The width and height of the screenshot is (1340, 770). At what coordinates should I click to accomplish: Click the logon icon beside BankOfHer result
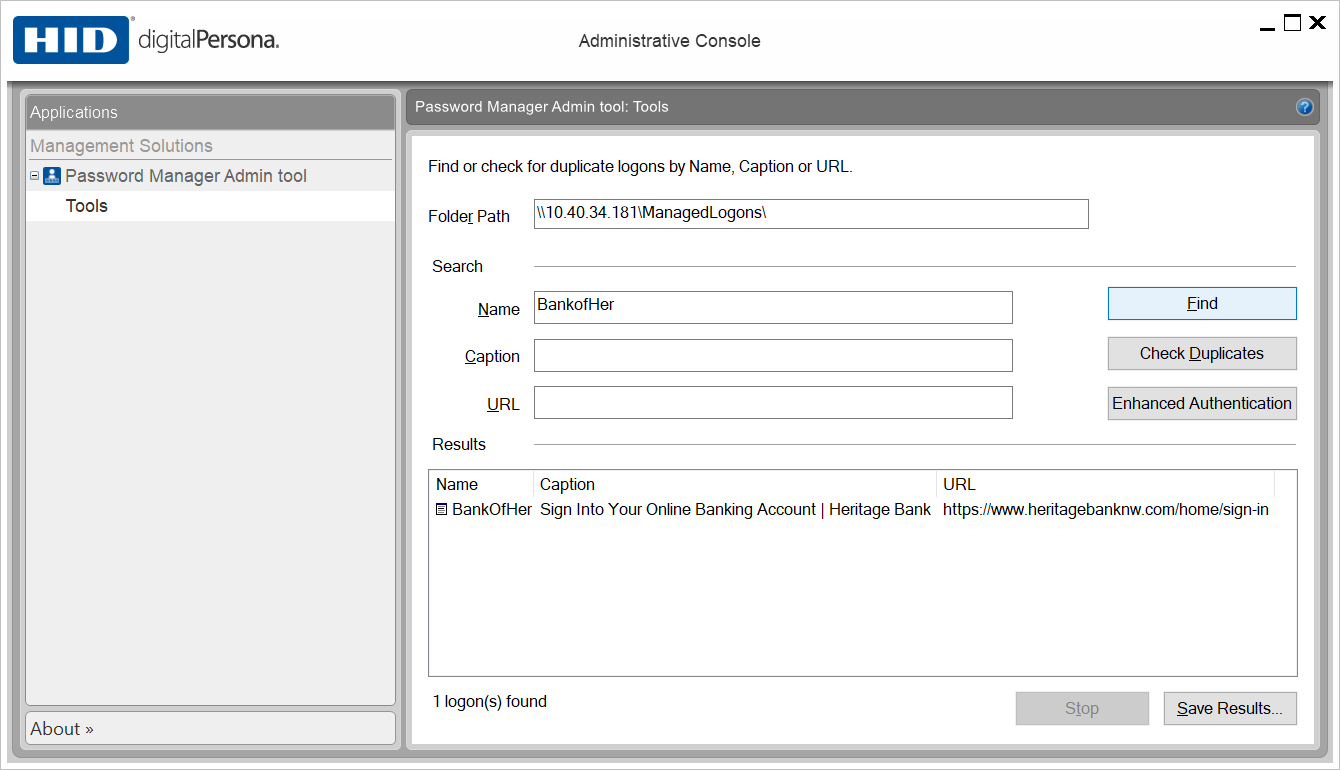[442, 510]
